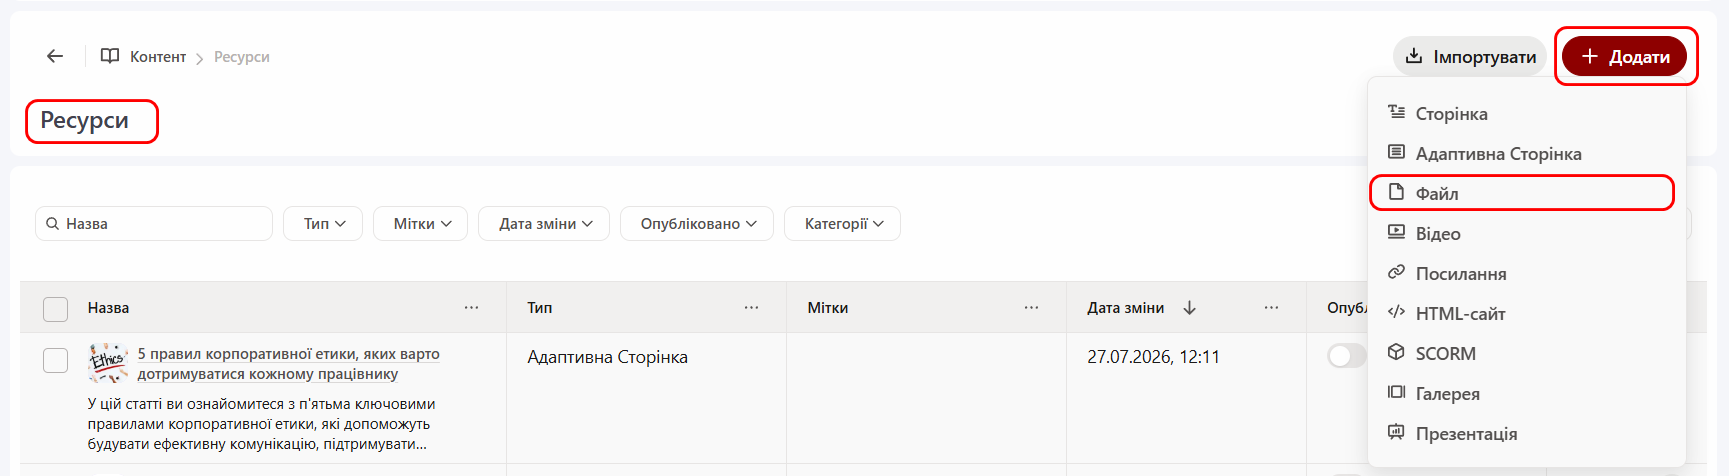Screen dimensions: 1729x476
Task: Expand the Тип filter dropdown
Action: pos(323,223)
